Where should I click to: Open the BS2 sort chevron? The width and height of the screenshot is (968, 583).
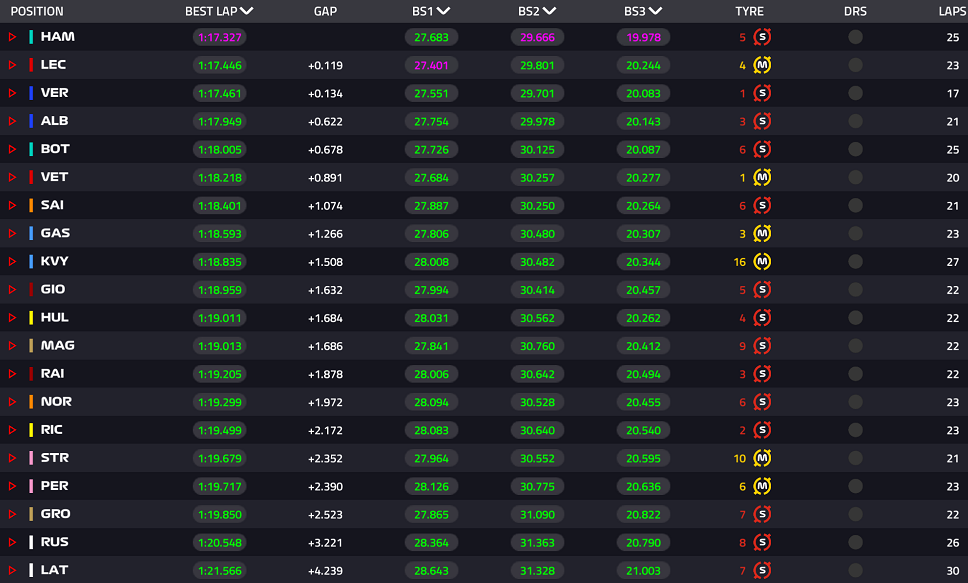coord(549,11)
